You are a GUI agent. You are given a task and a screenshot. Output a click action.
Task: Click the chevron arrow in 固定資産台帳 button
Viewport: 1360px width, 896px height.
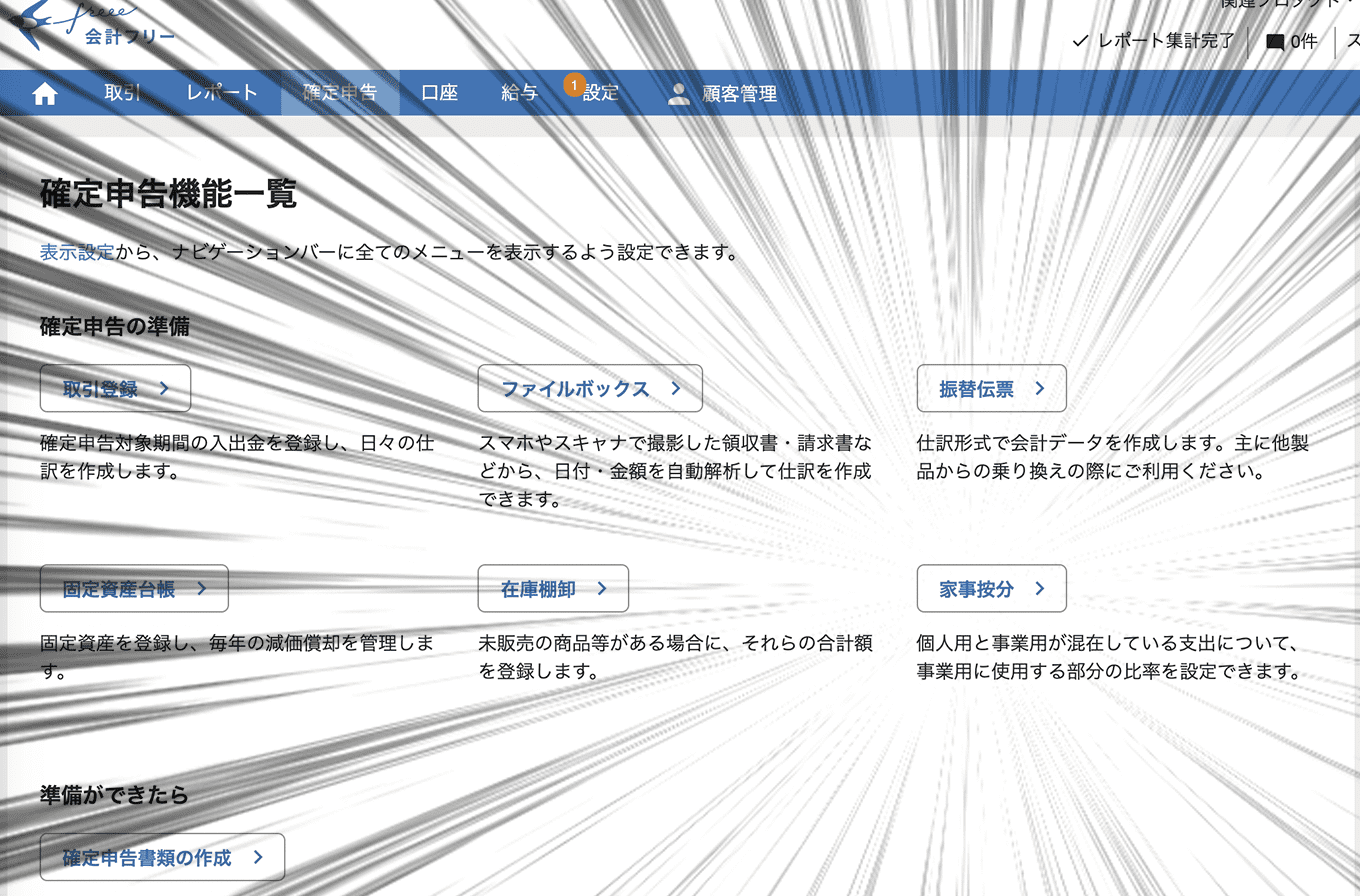[202, 589]
